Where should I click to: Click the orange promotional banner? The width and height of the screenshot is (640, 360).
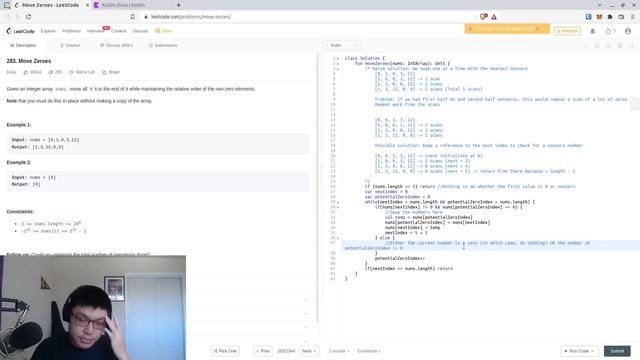[x=507, y=29]
